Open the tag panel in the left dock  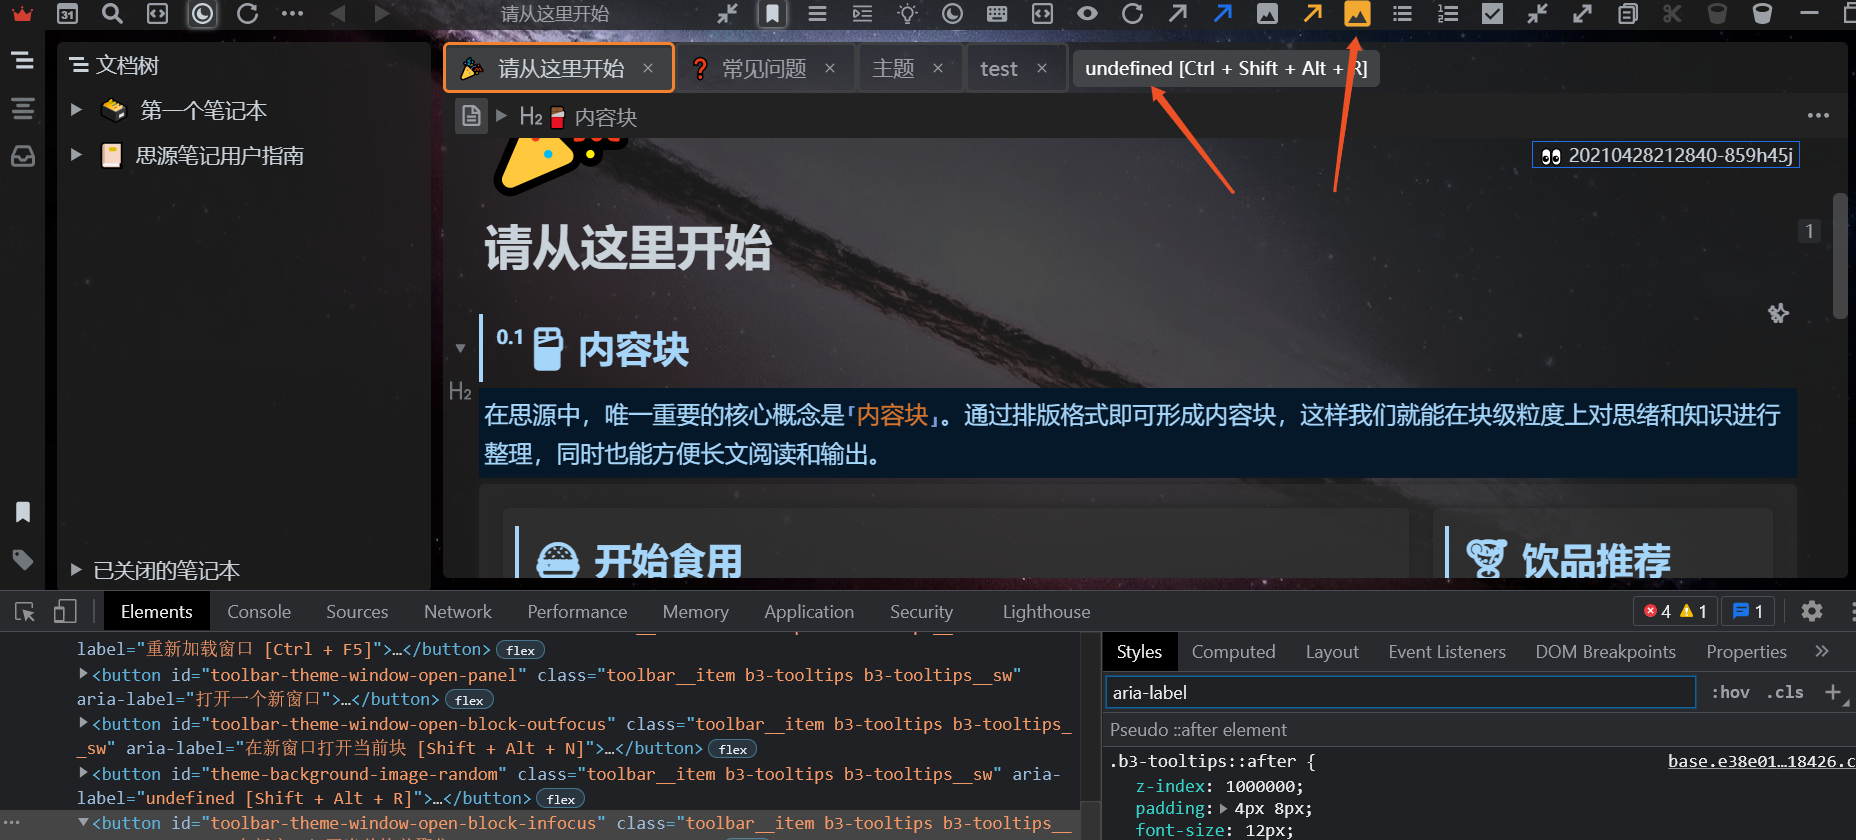tap(23, 559)
